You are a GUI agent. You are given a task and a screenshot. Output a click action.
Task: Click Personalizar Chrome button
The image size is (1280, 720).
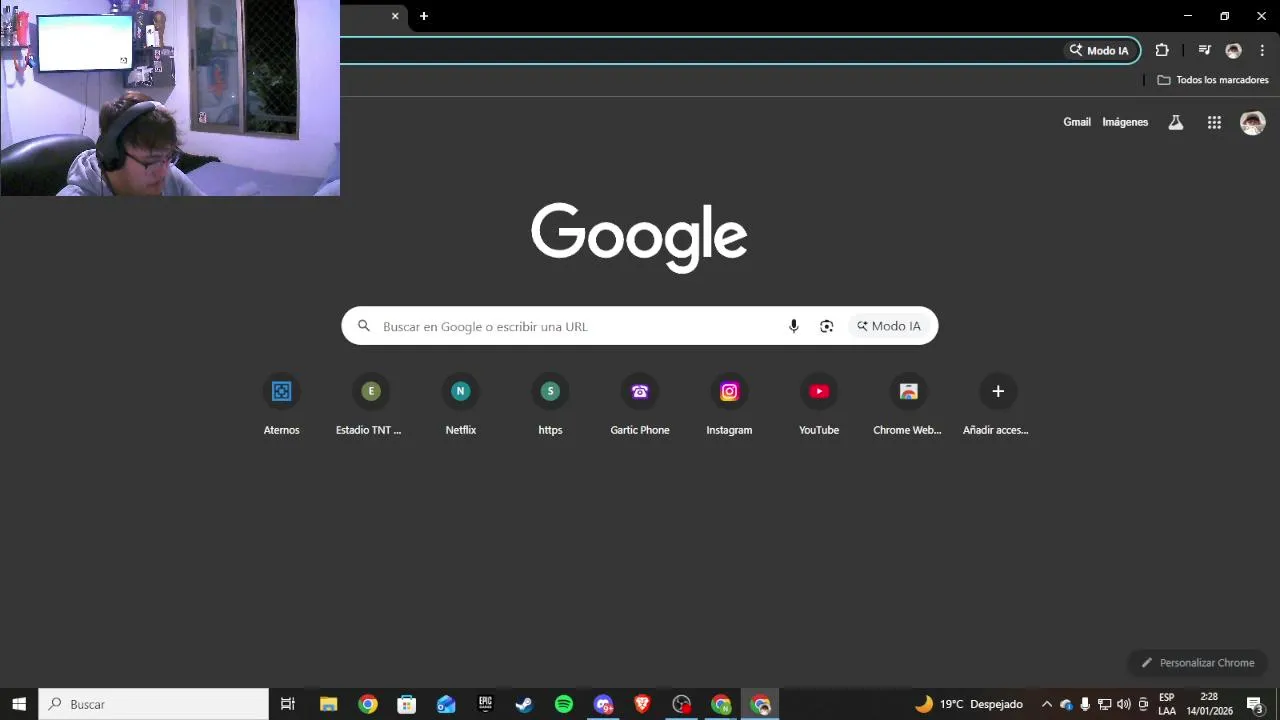(1198, 662)
